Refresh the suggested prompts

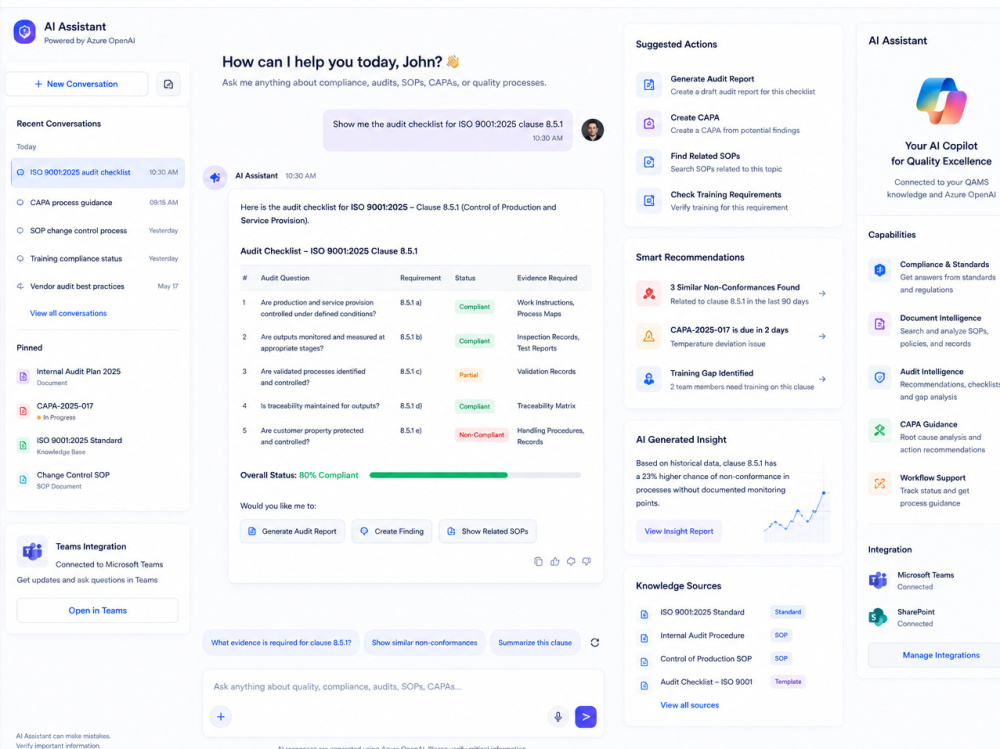(595, 643)
